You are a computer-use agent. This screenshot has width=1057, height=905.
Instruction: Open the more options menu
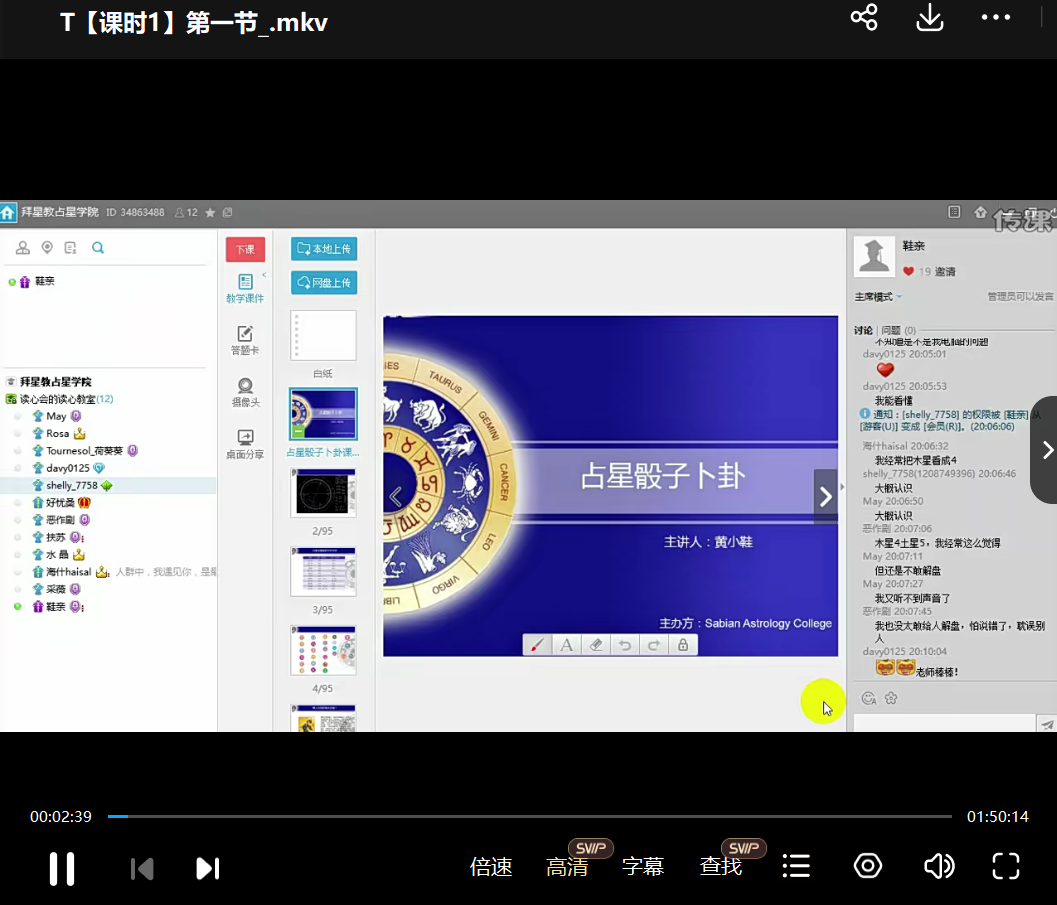click(x=996, y=18)
